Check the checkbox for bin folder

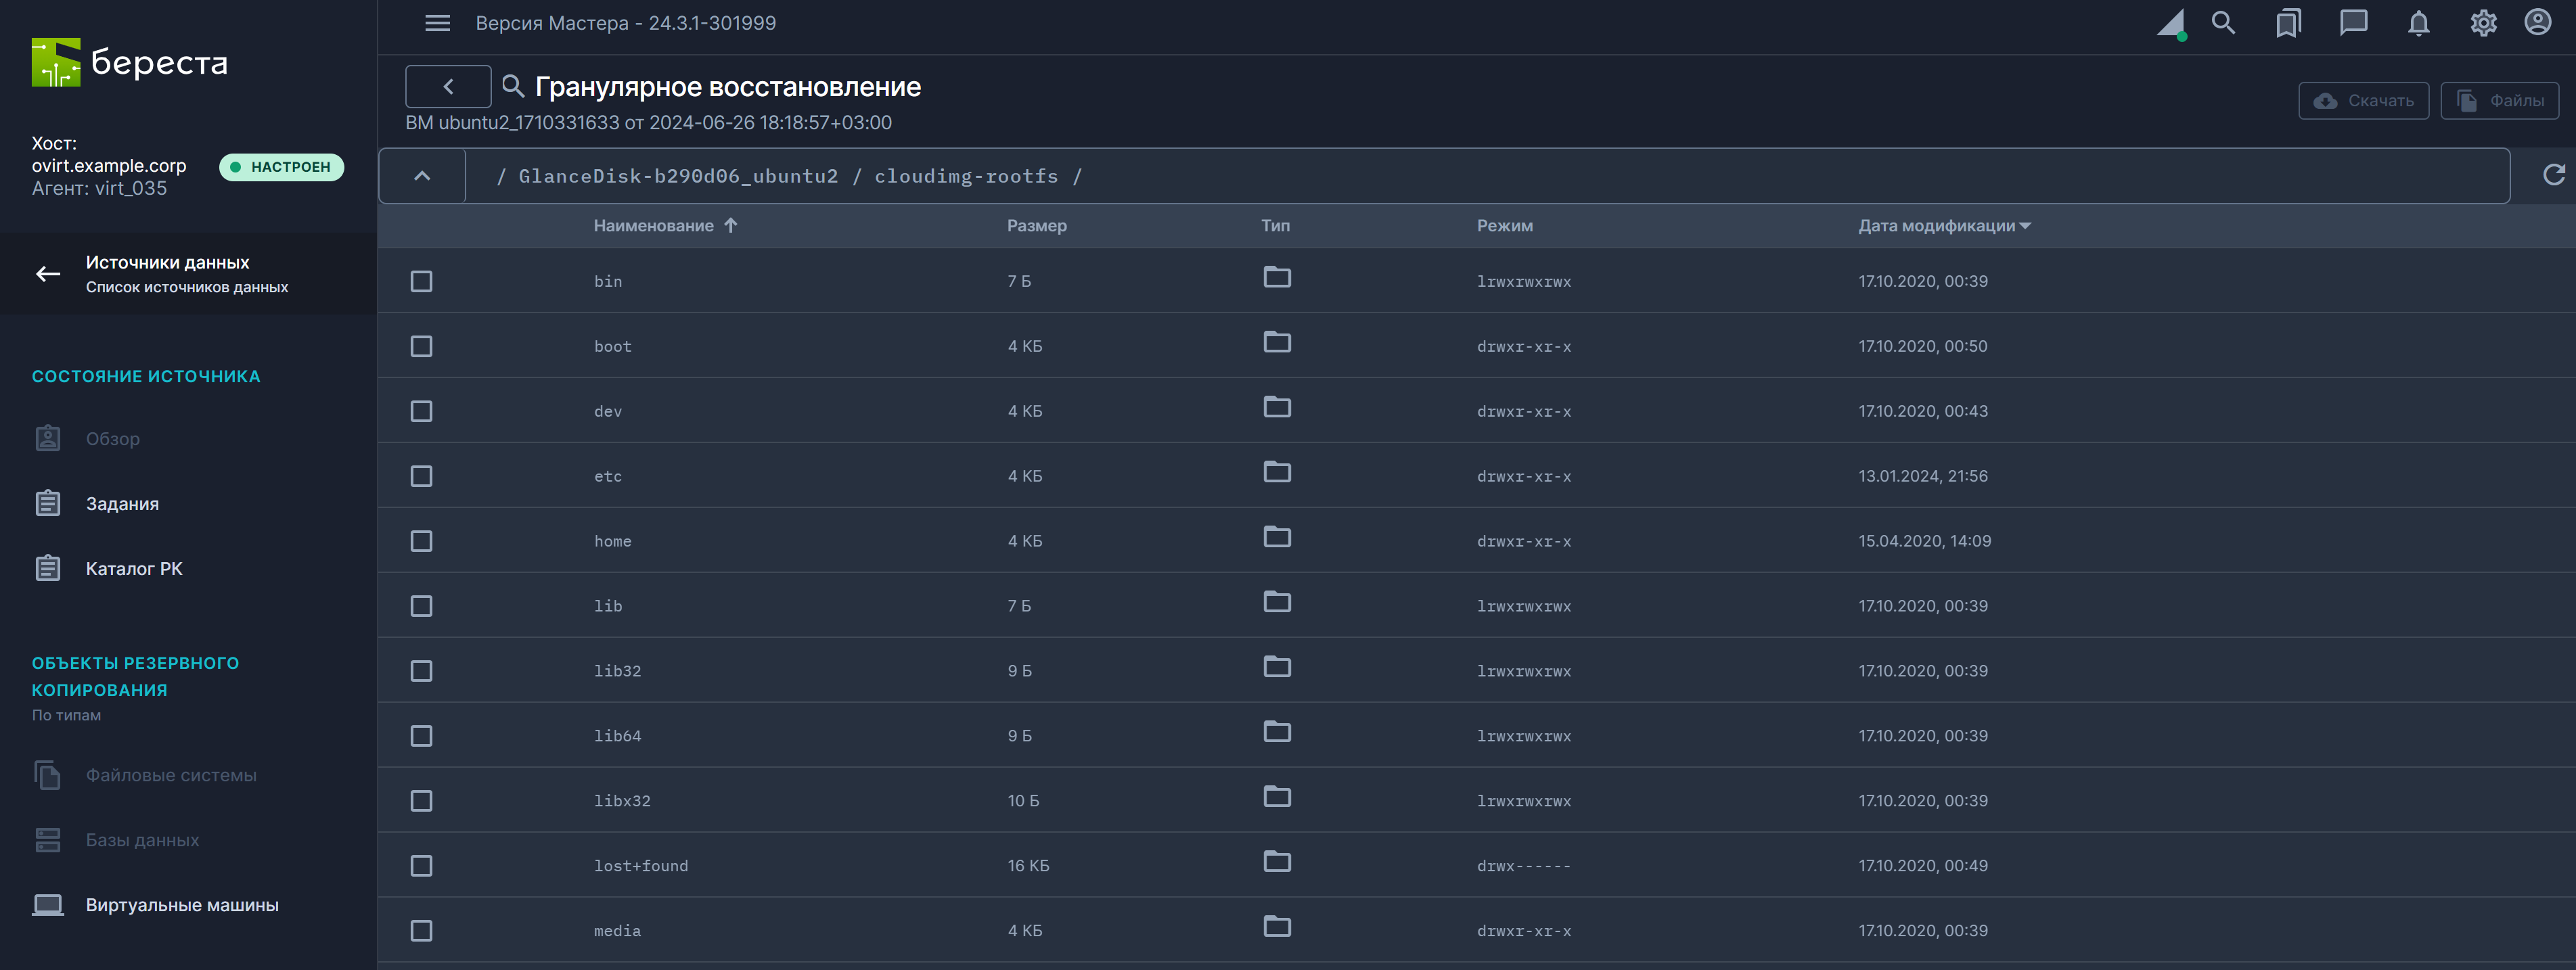(422, 282)
